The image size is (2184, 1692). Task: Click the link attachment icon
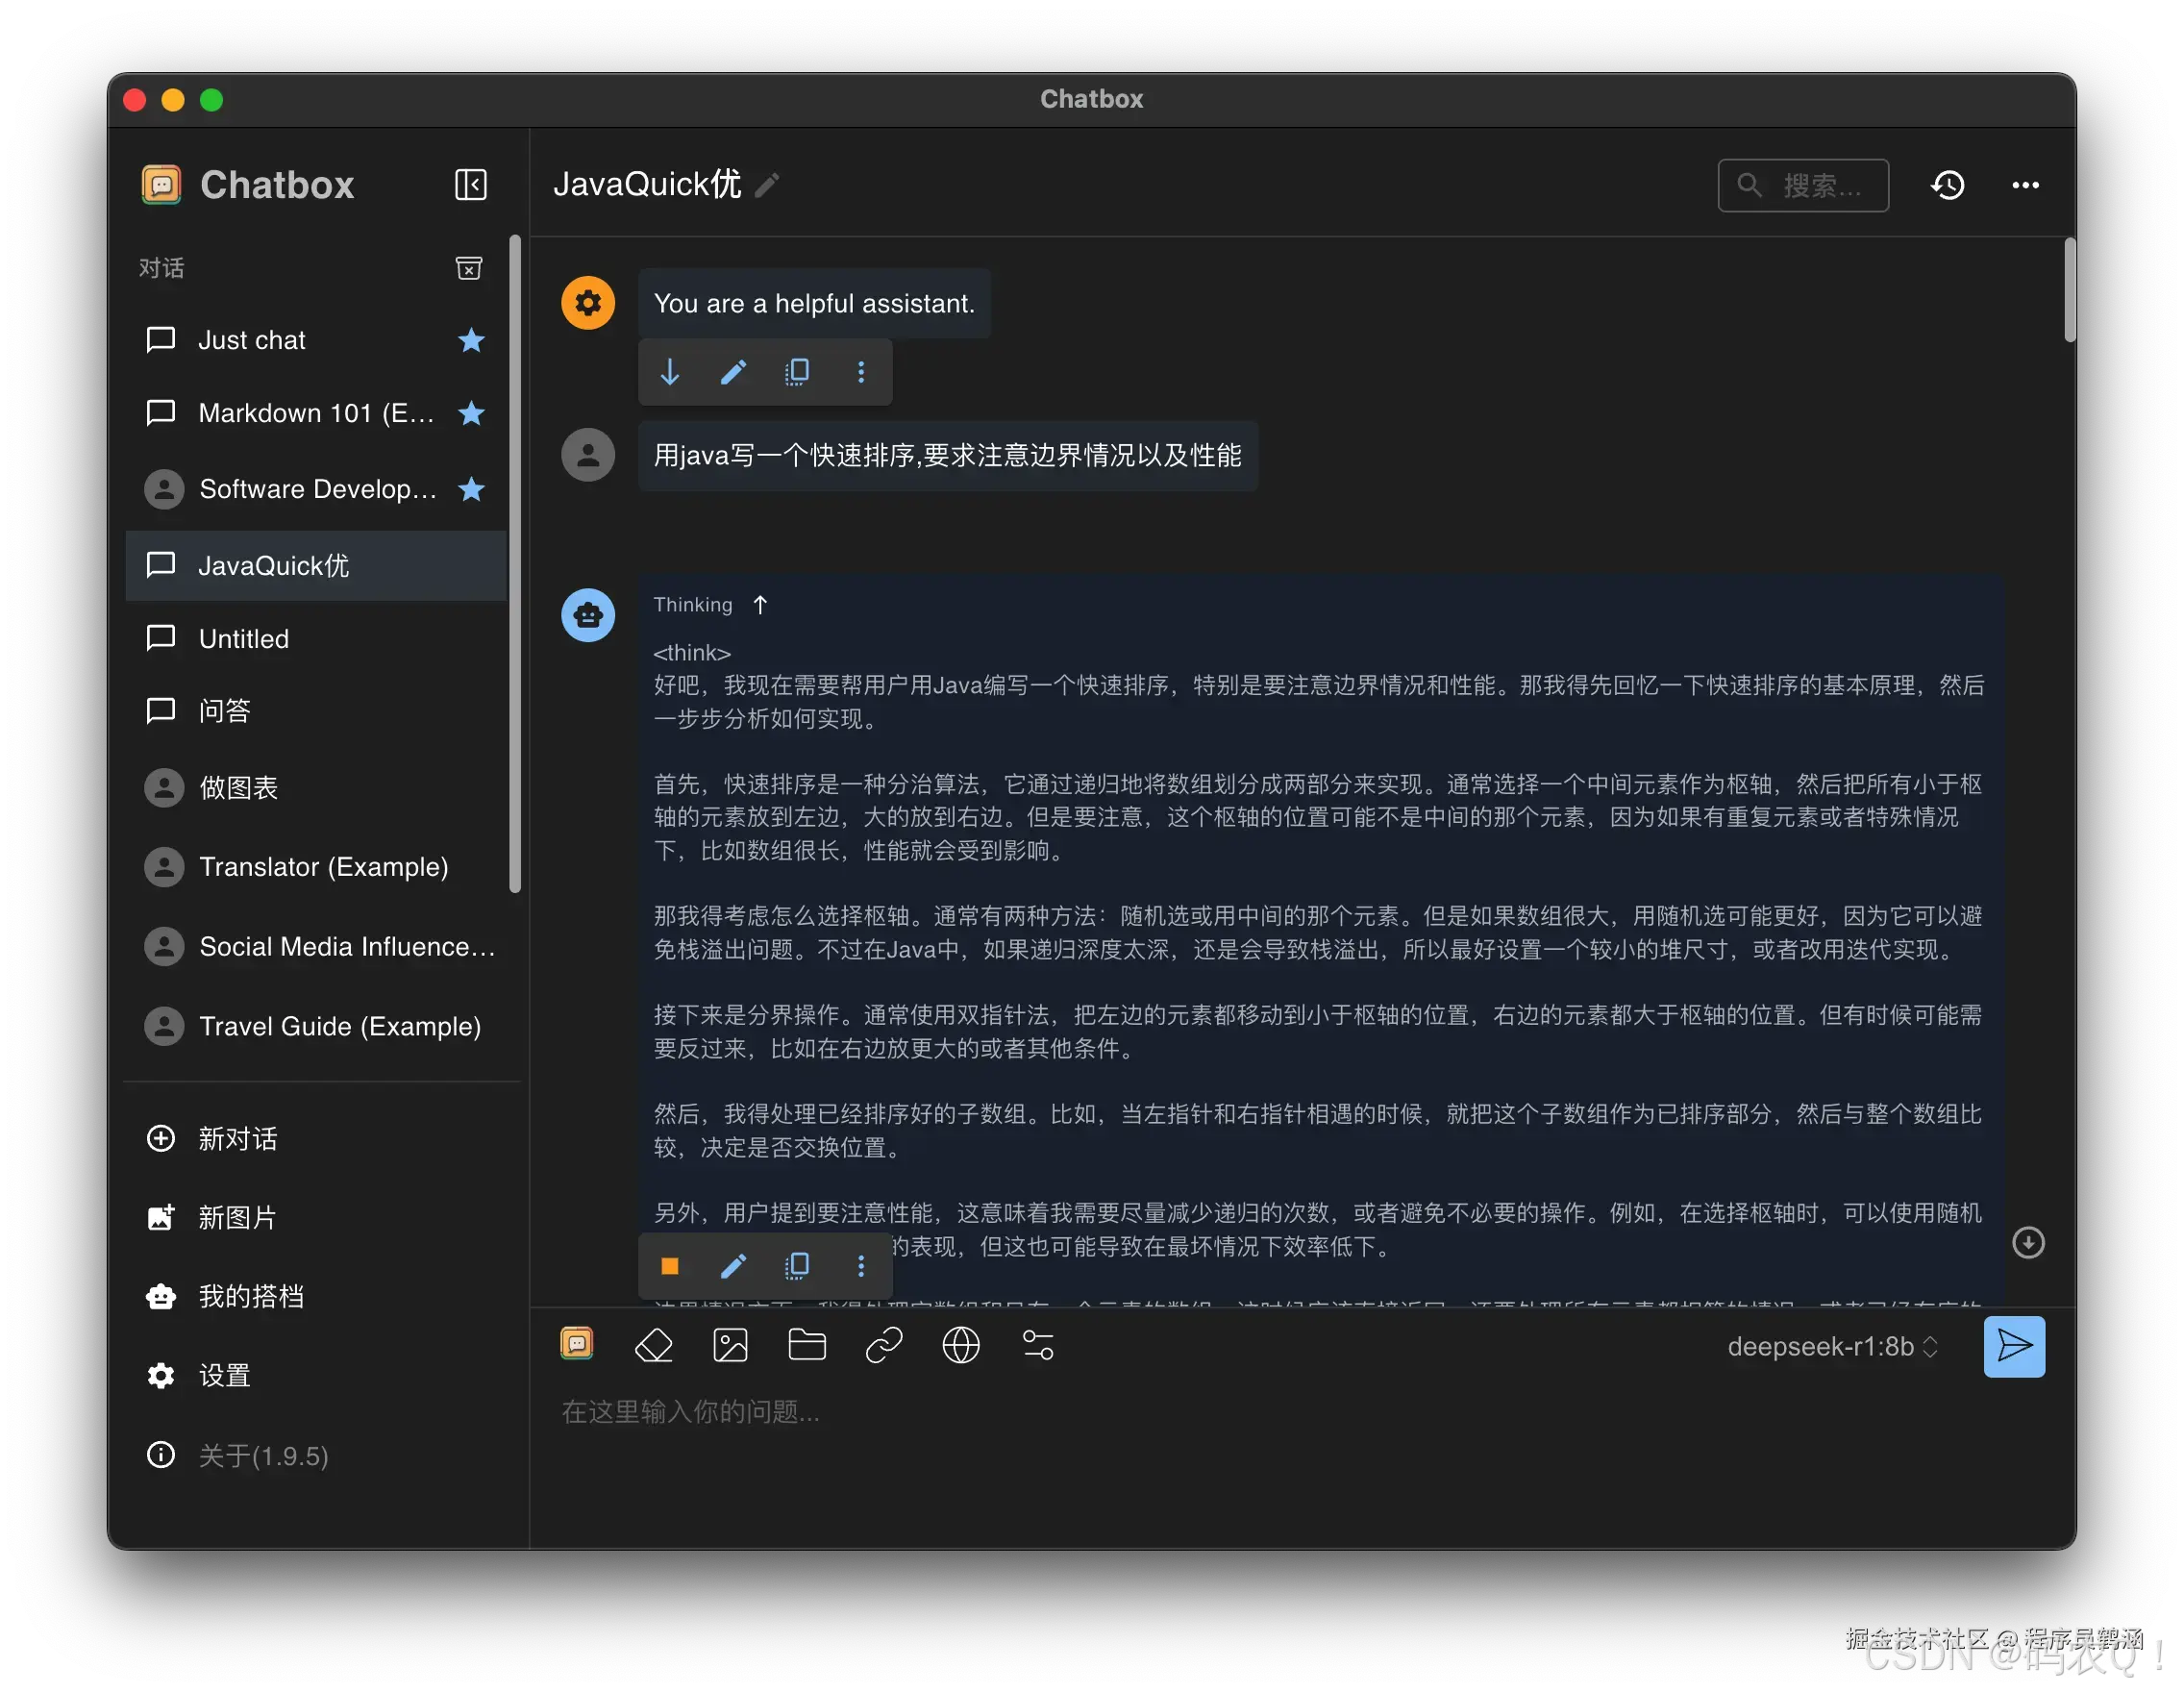884,1346
